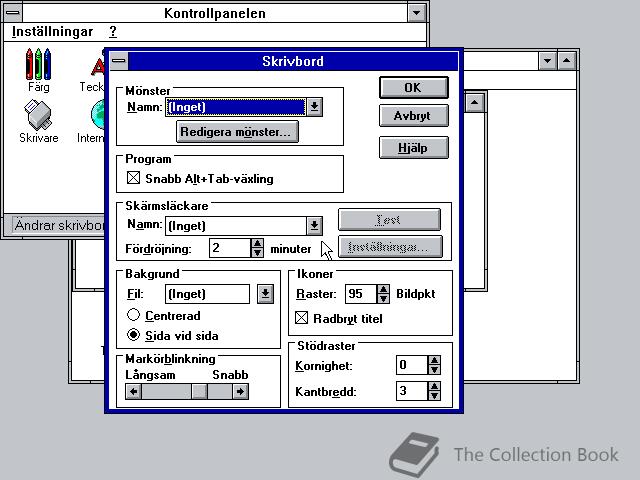
Task: Decrease Raster icon spacing with down arrow
Action: click(383, 298)
